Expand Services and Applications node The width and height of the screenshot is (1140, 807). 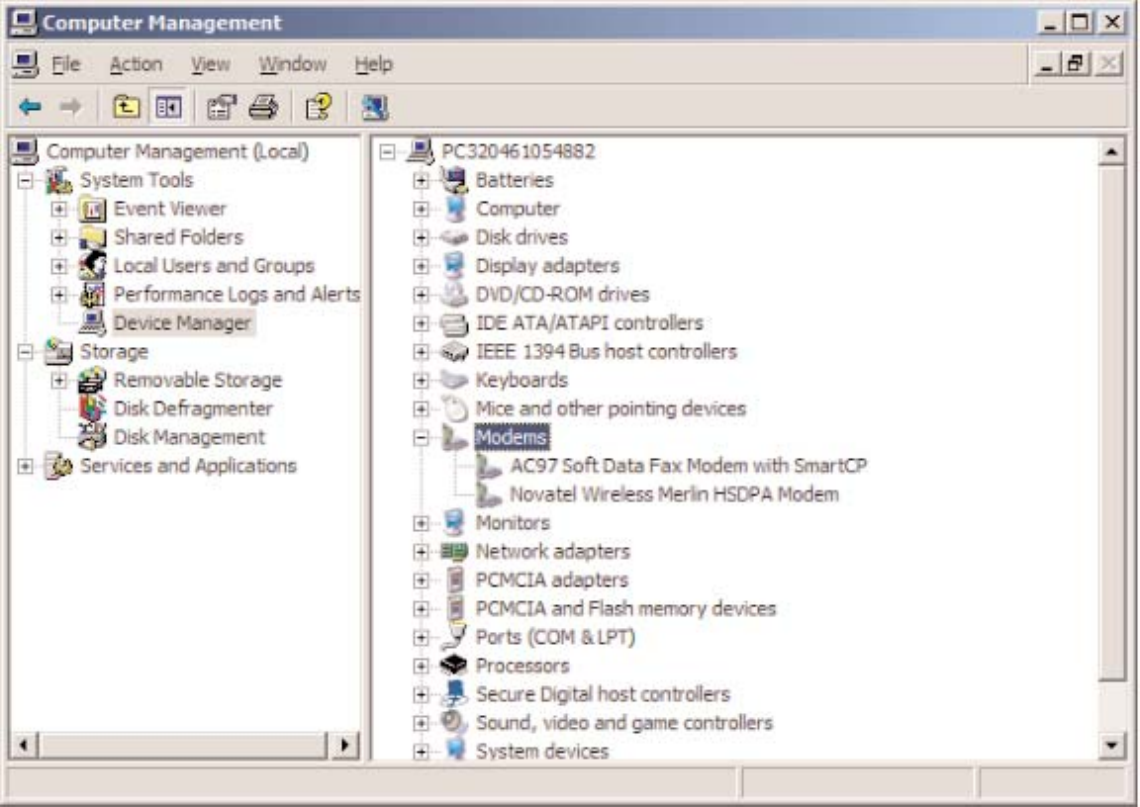[x=25, y=466]
